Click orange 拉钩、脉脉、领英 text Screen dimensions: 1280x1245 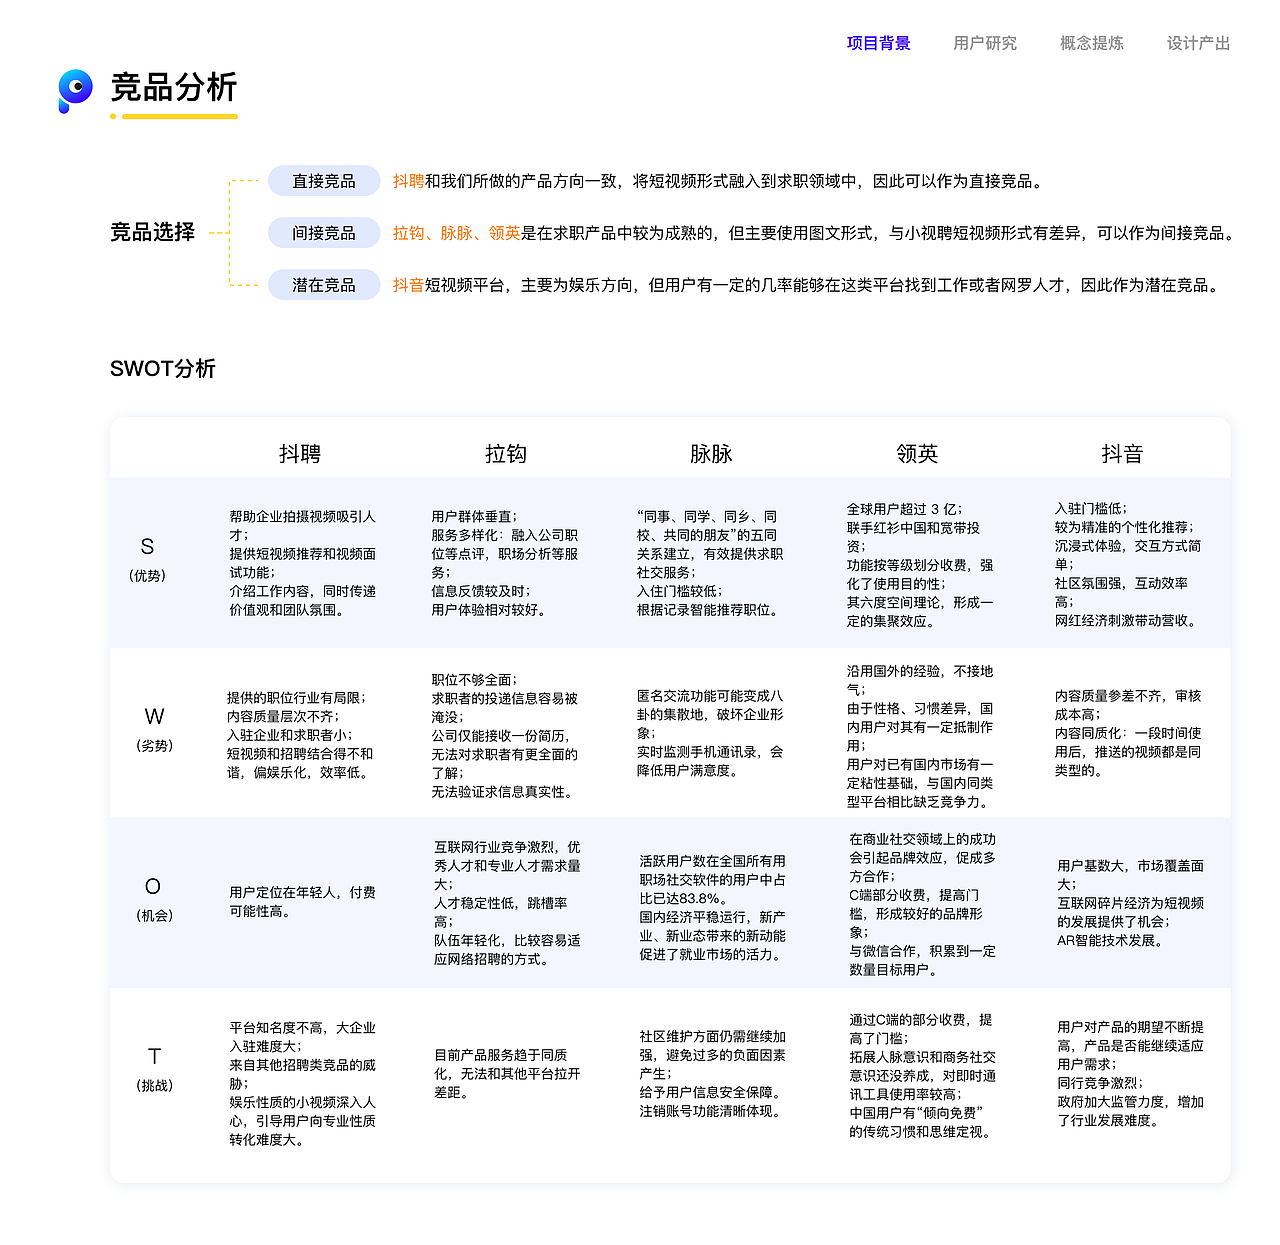coord(456,233)
